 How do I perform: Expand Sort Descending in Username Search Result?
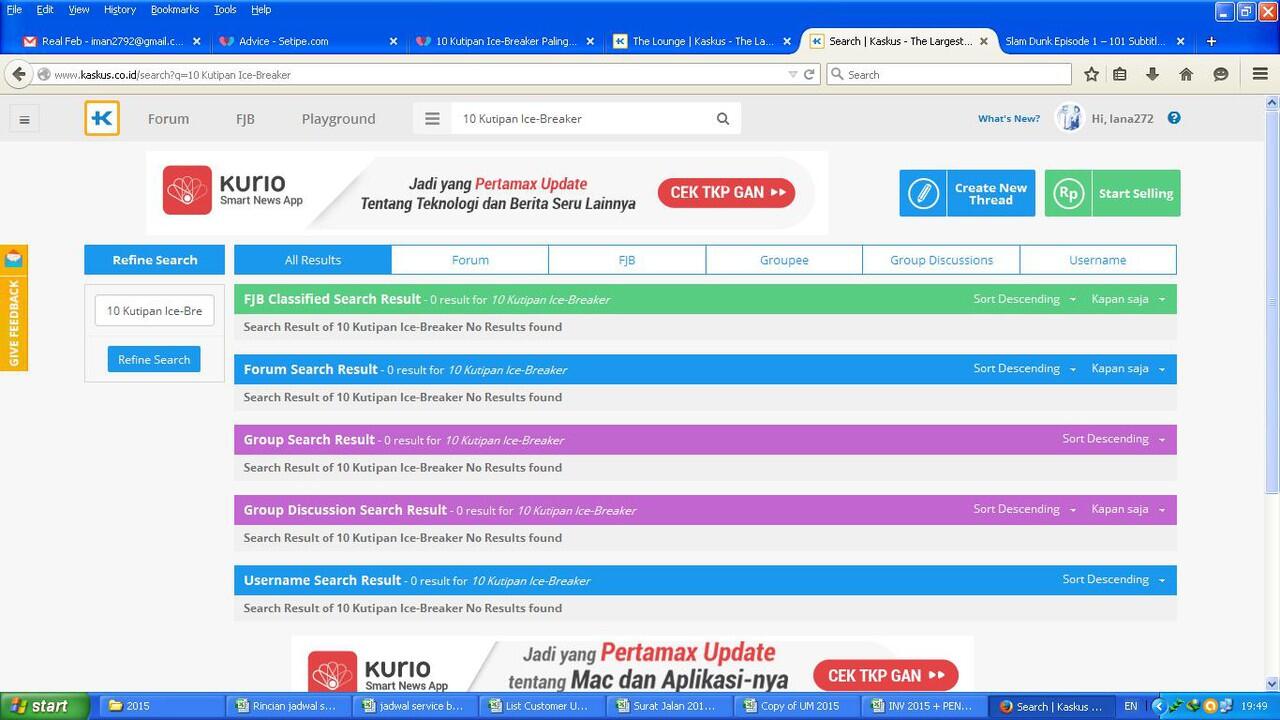click(x=1113, y=579)
